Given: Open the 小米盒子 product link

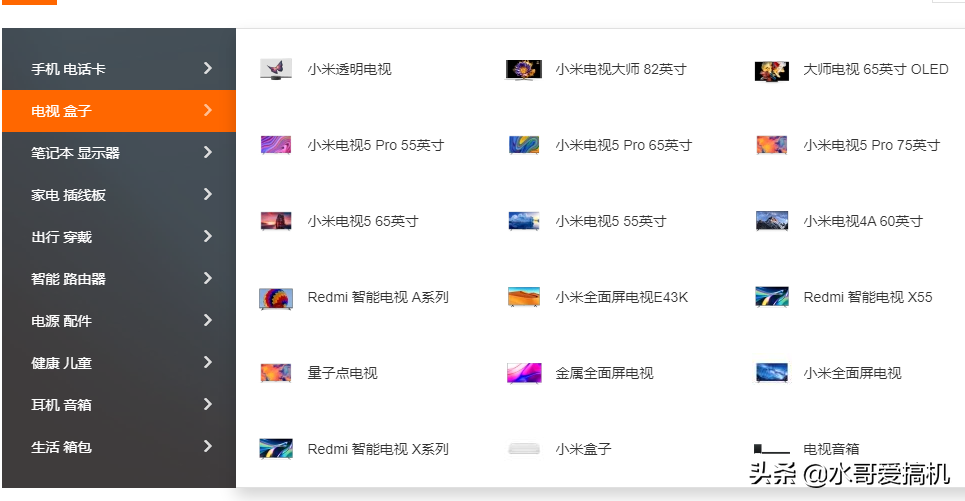Looking at the screenshot, I should (583, 449).
